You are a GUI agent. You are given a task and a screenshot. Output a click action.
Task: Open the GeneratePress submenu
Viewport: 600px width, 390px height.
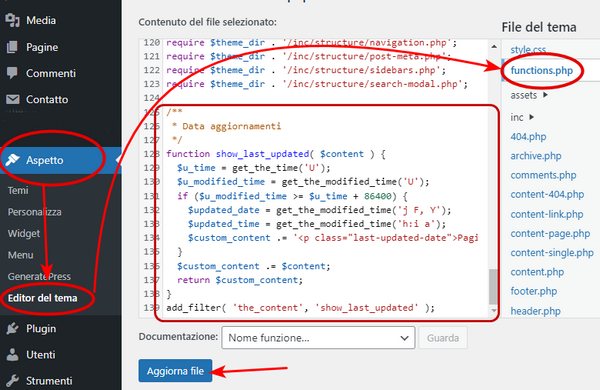pyautogui.click(x=39, y=276)
